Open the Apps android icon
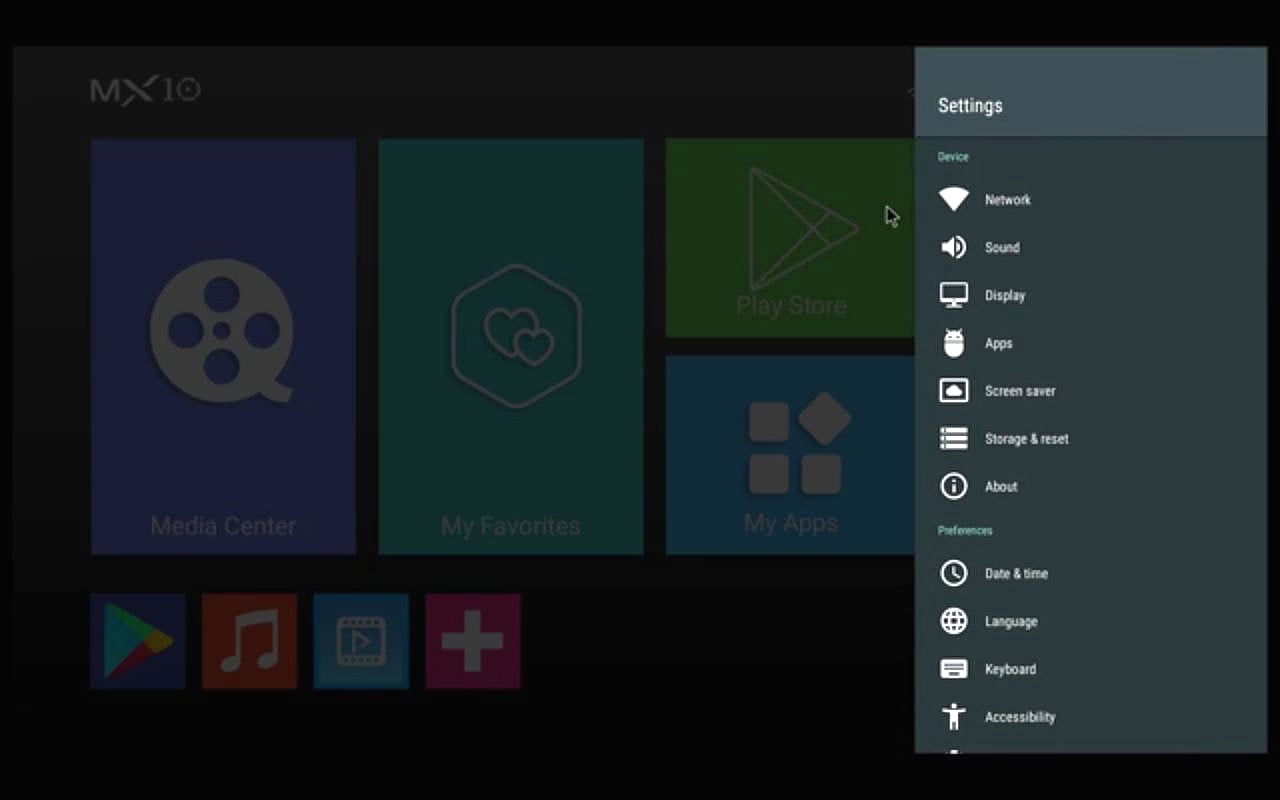This screenshot has width=1280, height=800. point(954,343)
